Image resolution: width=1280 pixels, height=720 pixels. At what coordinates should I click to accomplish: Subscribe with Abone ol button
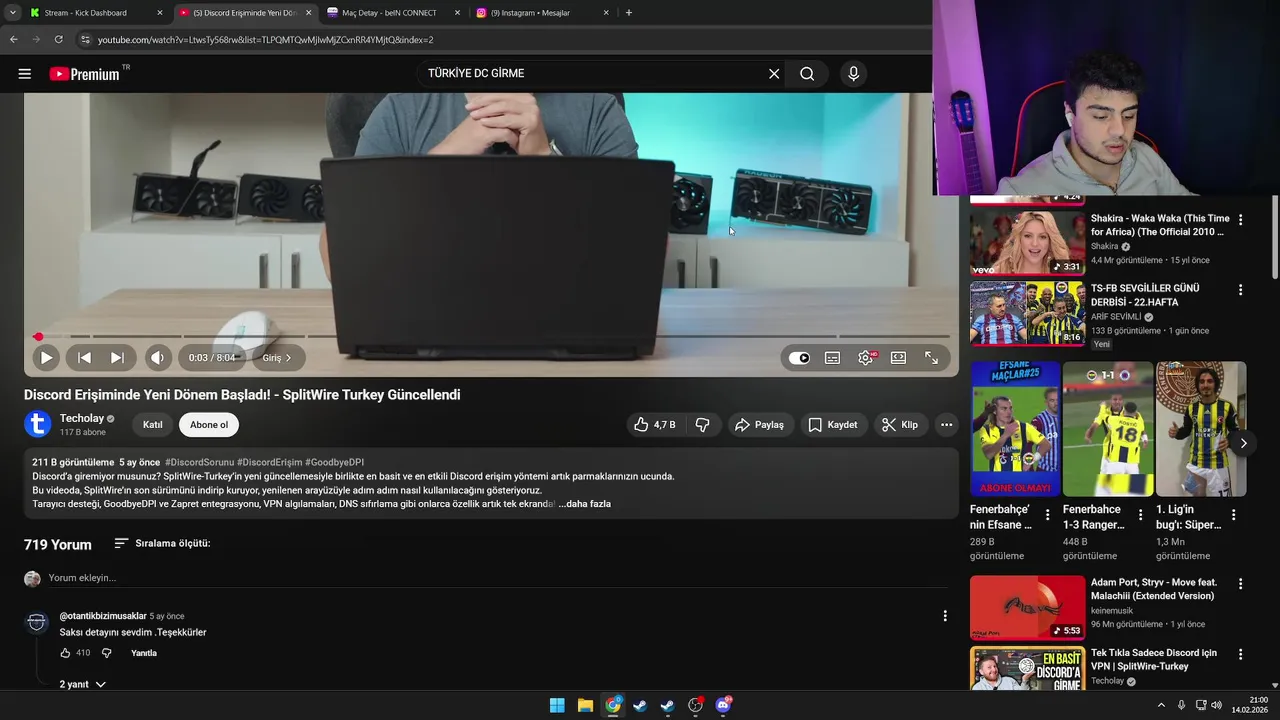pos(209,425)
